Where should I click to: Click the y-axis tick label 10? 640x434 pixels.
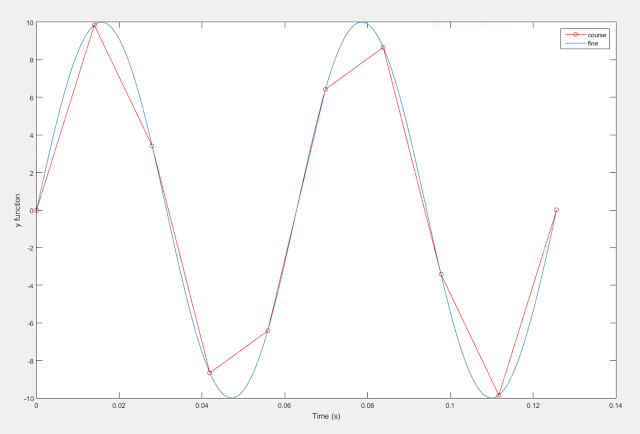coord(30,22)
